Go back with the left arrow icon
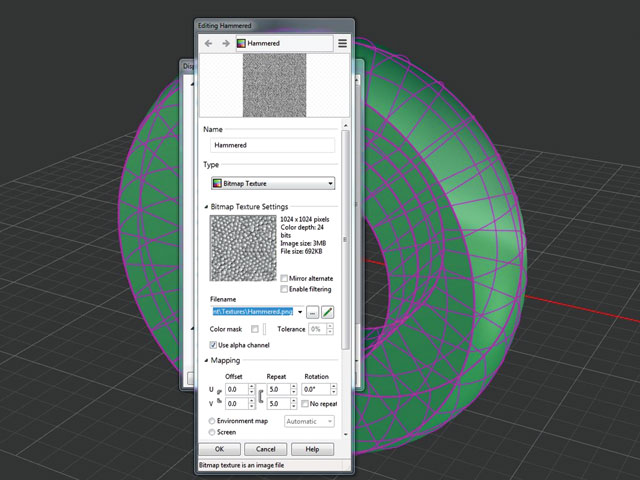Image resolution: width=640 pixels, height=480 pixels. click(208, 43)
